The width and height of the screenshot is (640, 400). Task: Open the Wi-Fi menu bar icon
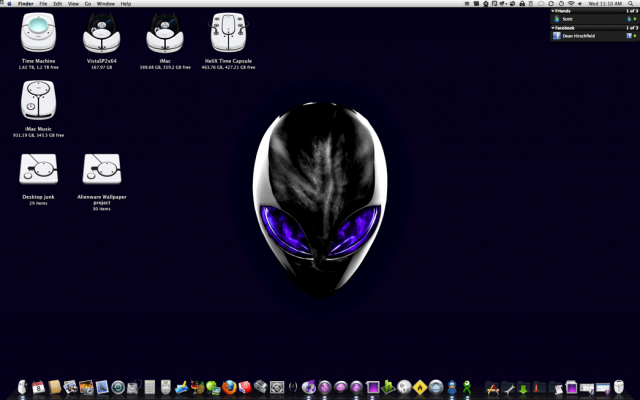pos(571,4)
